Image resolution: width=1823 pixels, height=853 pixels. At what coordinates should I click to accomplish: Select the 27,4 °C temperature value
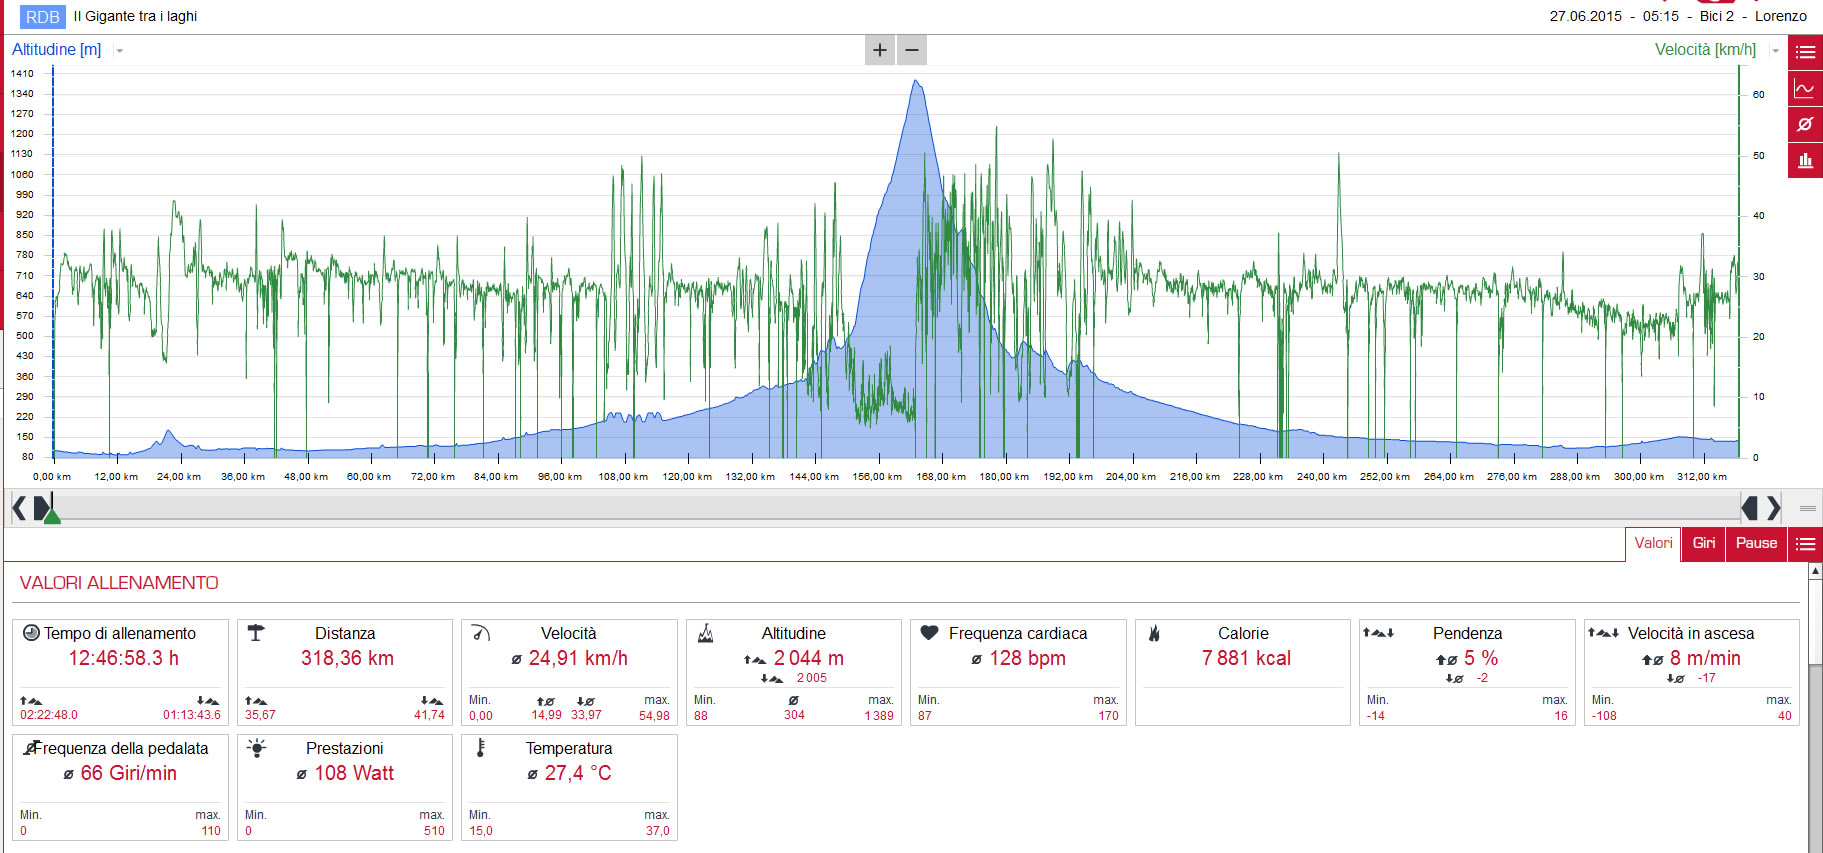point(578,773)
